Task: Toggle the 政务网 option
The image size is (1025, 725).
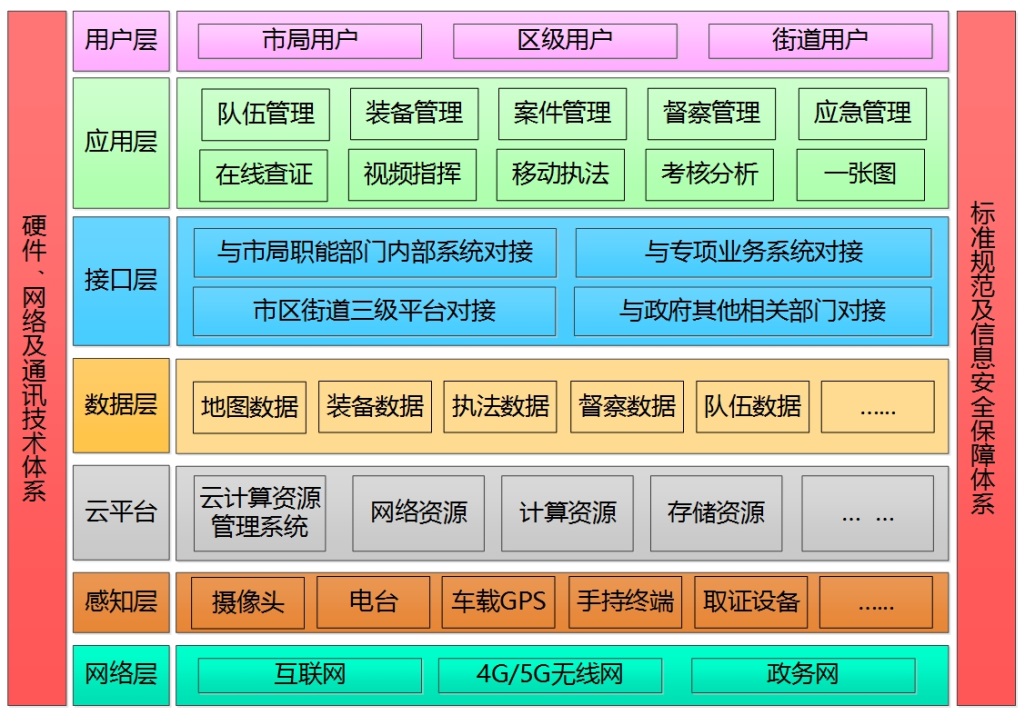Action: tap(805, 675)
